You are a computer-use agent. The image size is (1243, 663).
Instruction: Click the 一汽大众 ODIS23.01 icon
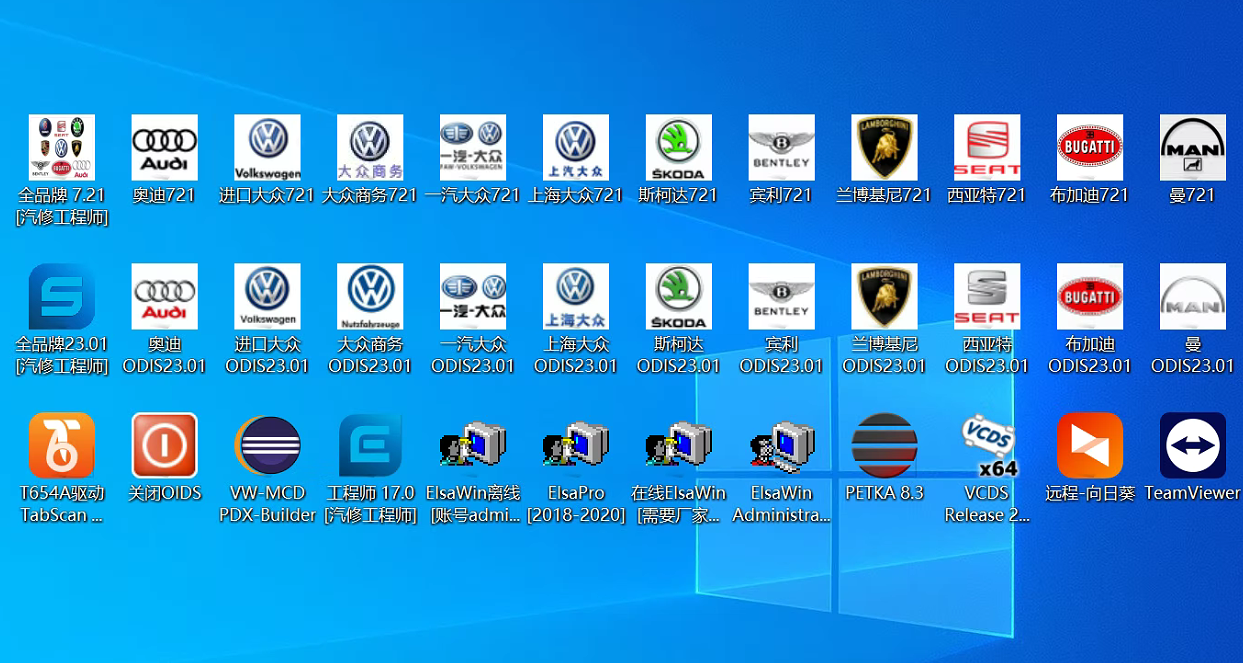point(472,297)
